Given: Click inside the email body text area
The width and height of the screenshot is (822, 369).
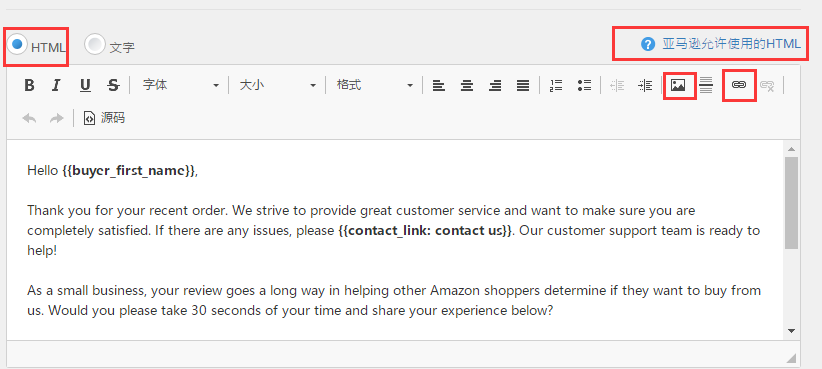Looking at the screenshot, I should [395, 240].
